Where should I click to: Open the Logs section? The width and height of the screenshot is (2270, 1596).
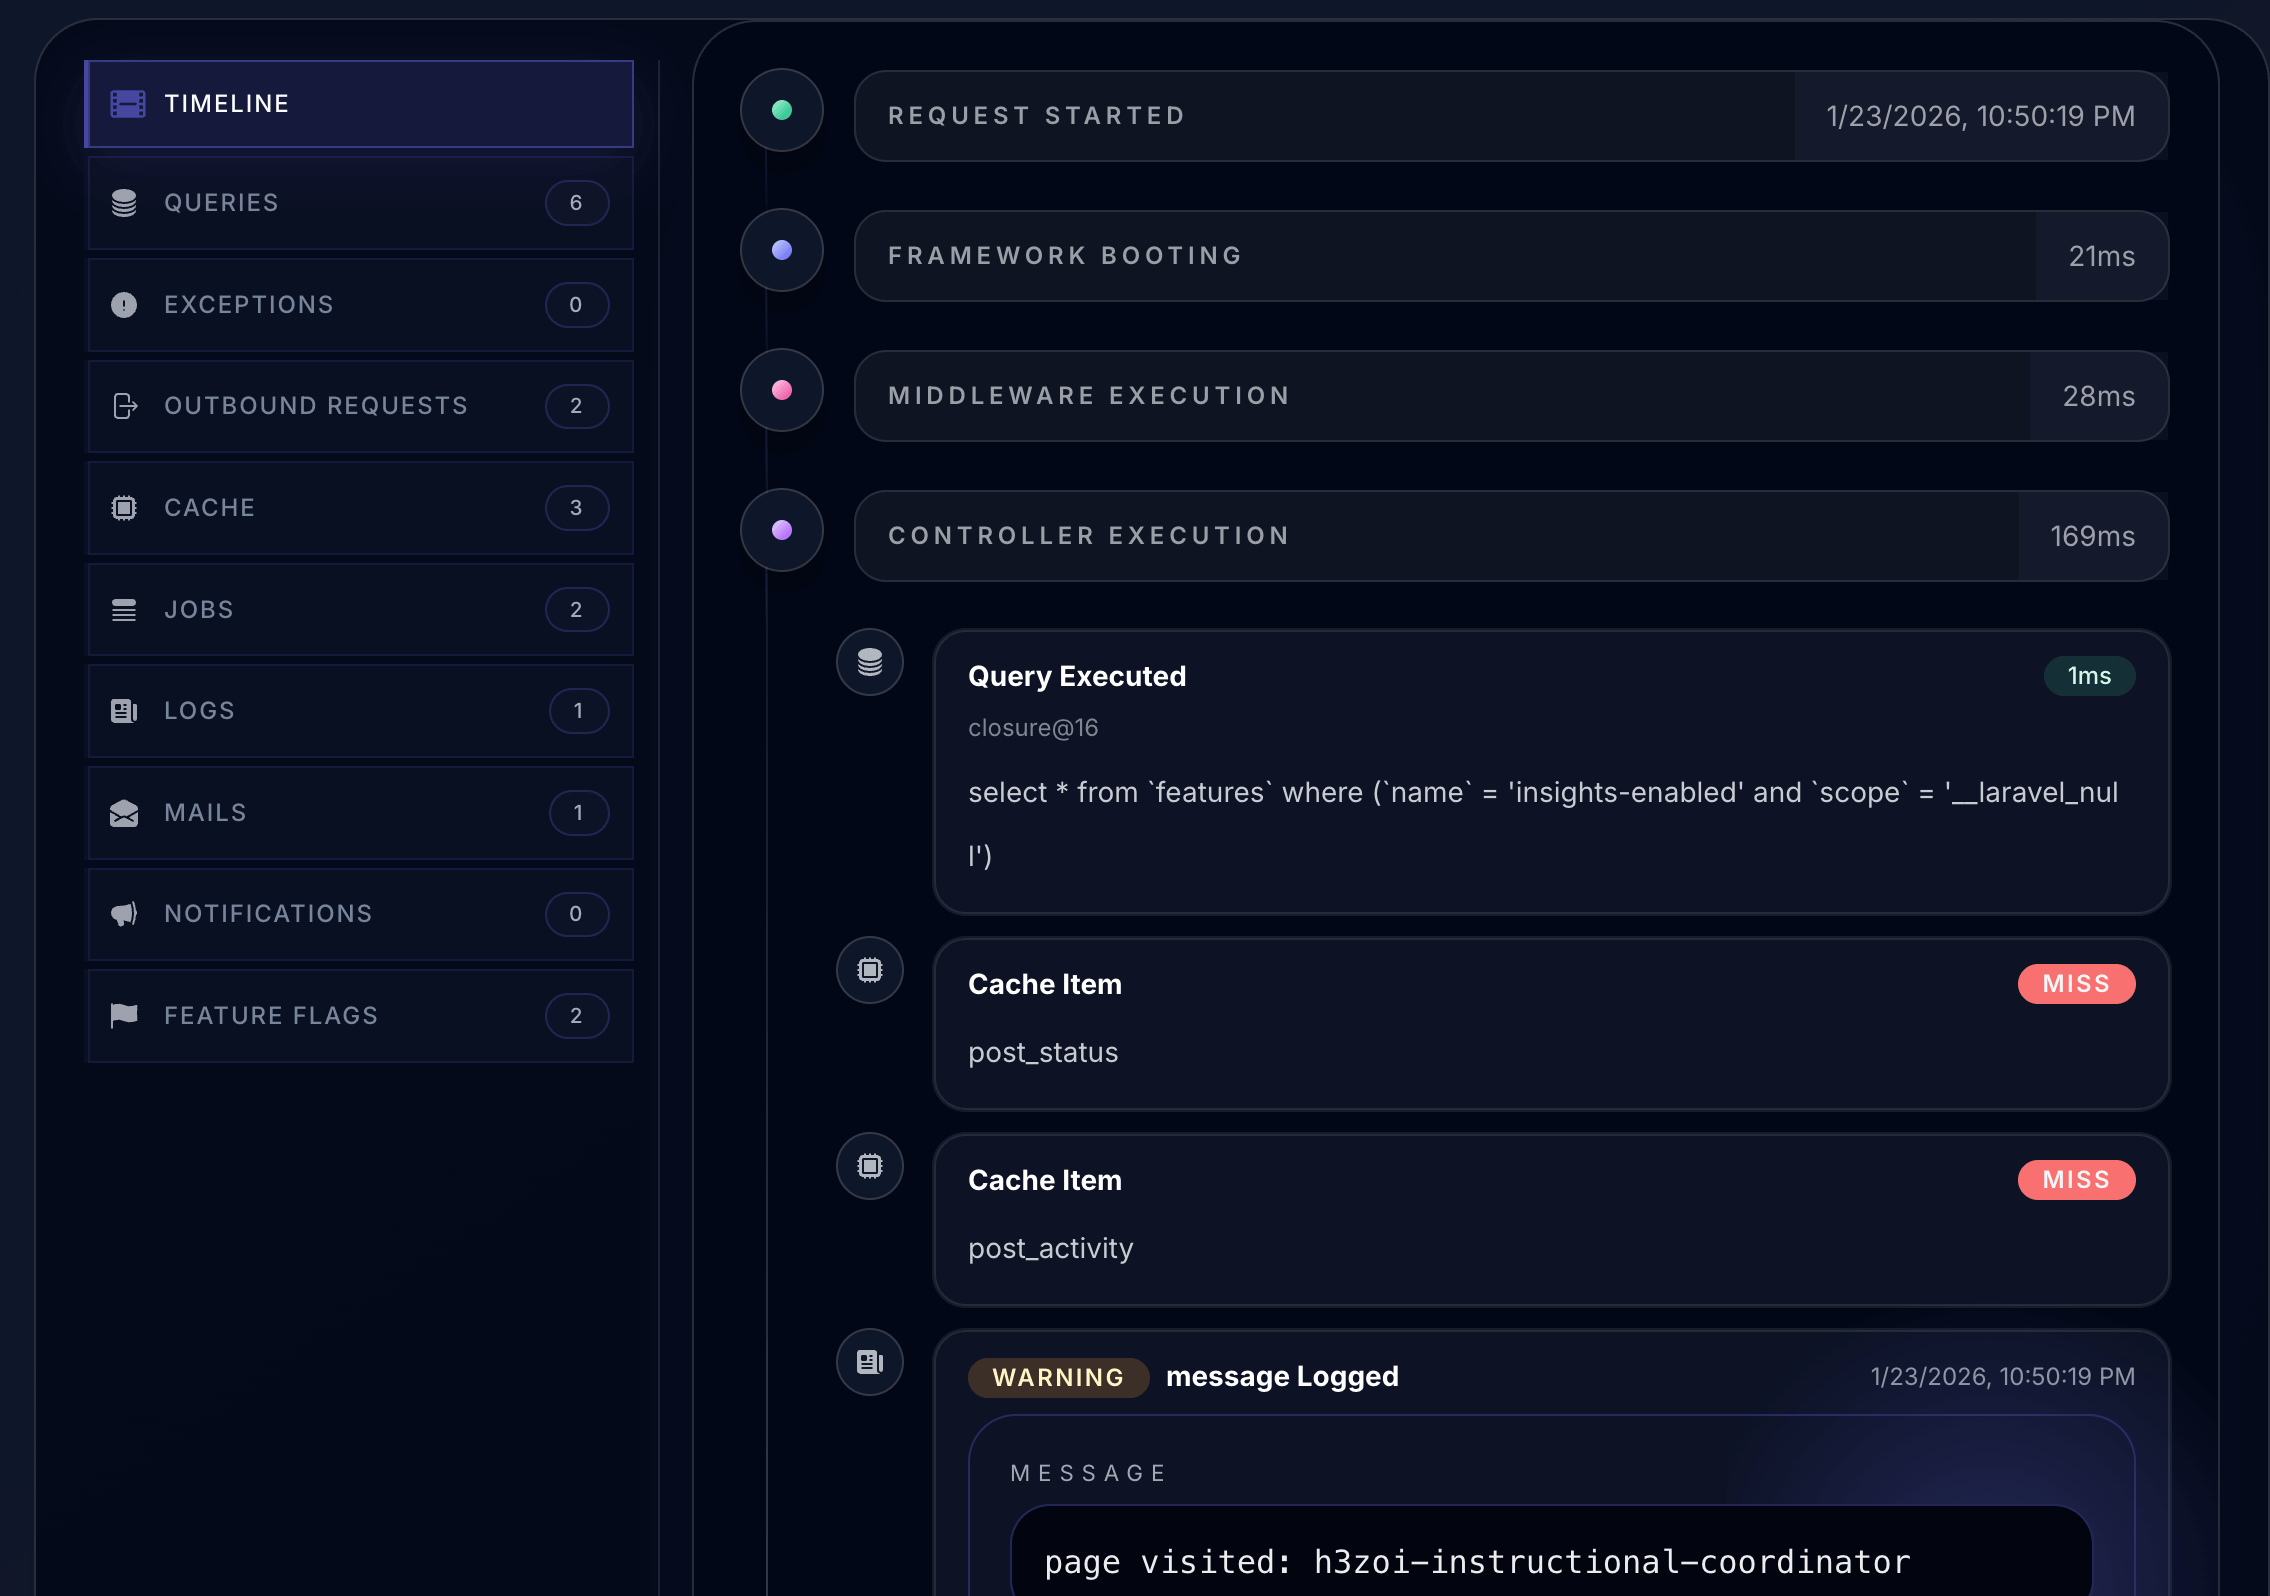(x=360, y=710)
